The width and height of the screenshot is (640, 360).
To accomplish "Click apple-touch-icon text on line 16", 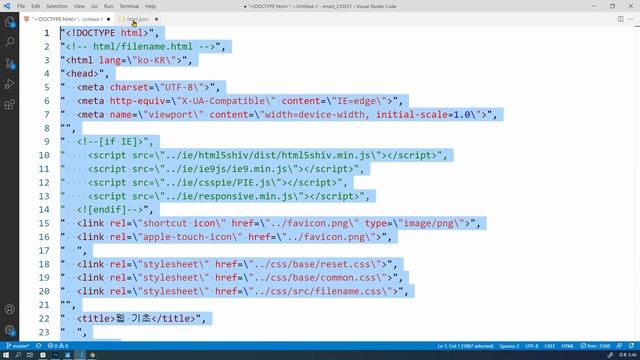I will tap(187, 237).
